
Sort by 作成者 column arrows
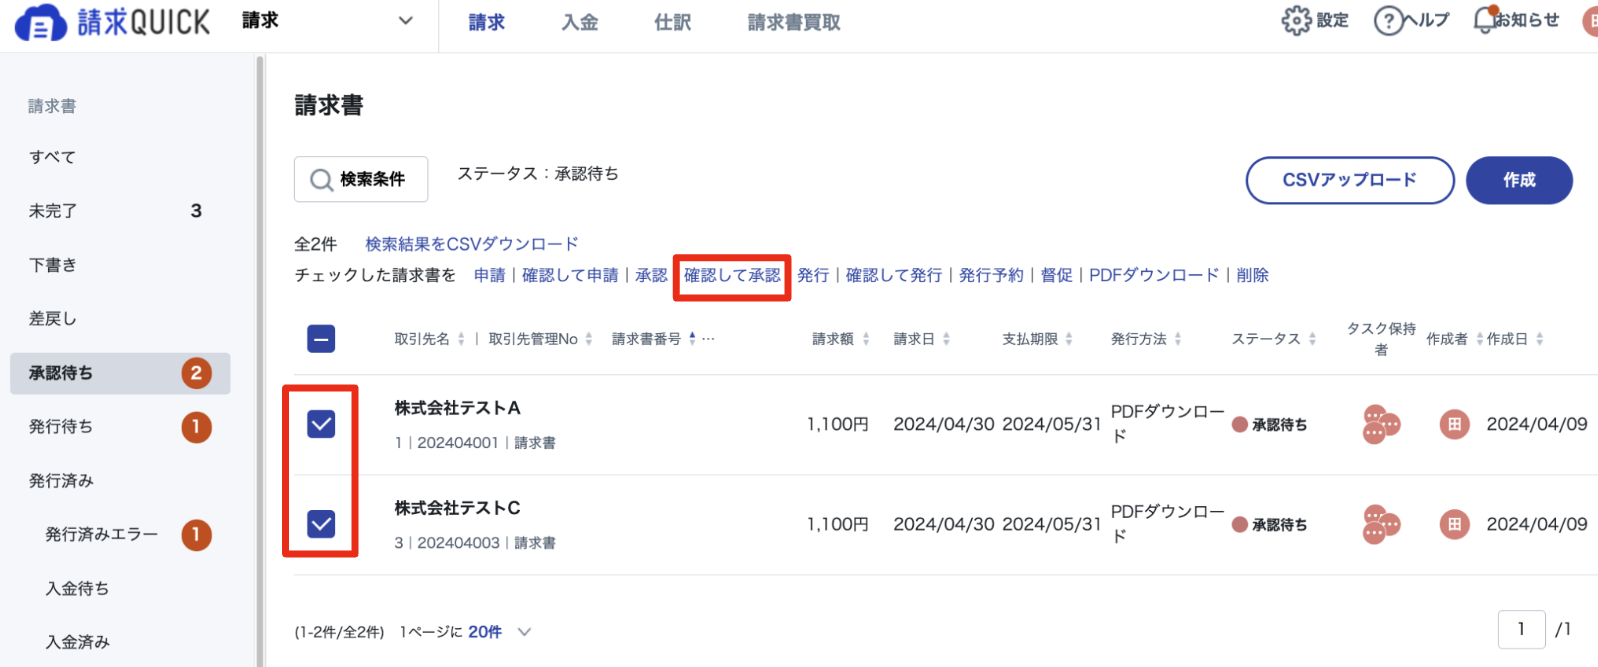pos(1480,339)
